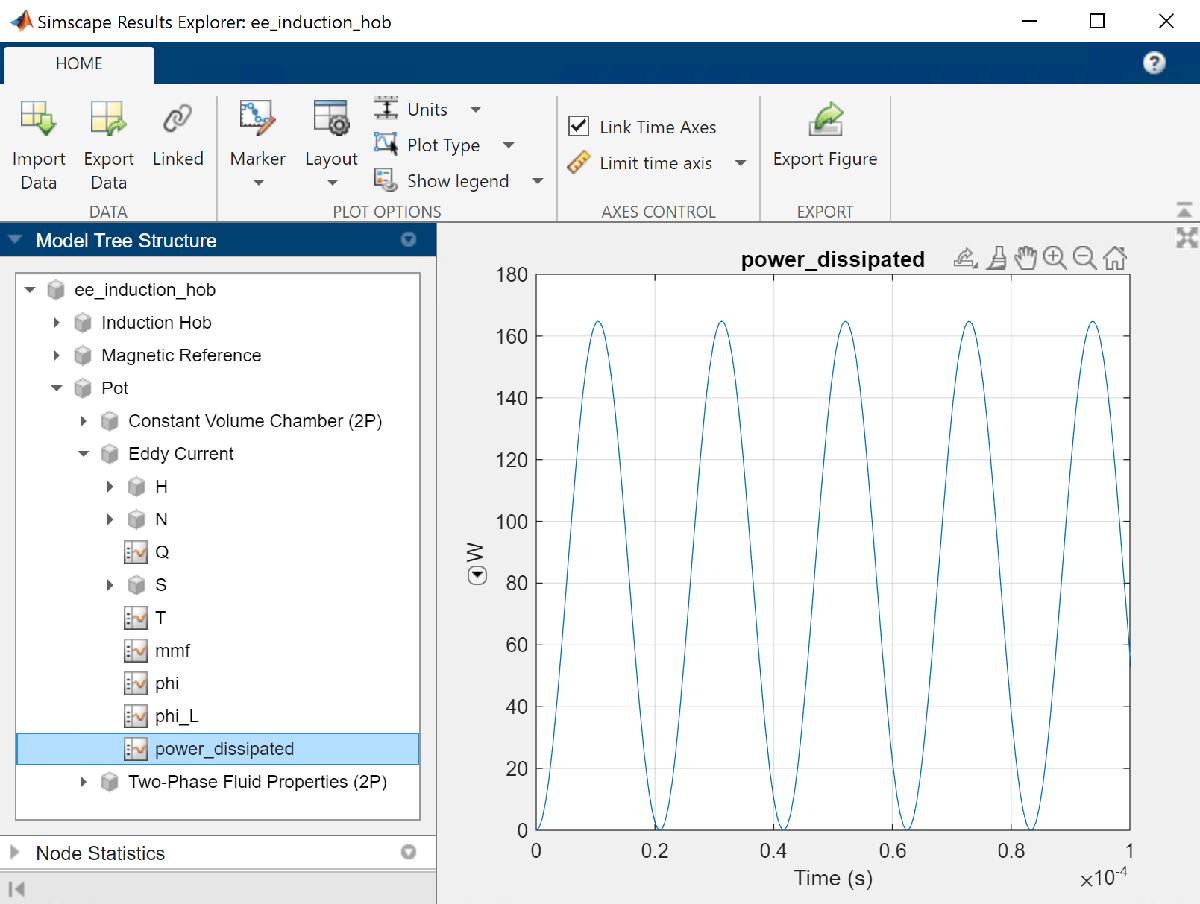Collapse the Eddy Current tree node
The image size is (1200, 904).
click(84, 454)
